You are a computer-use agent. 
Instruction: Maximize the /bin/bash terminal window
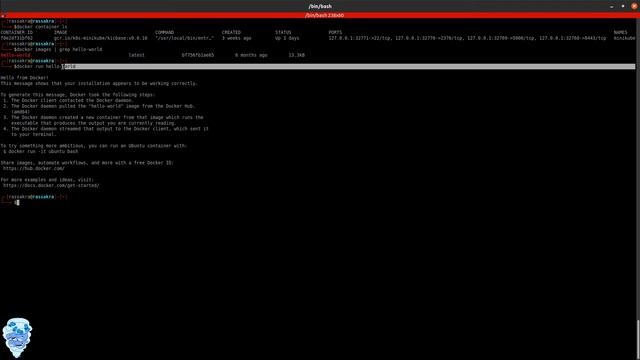point(623,6)
